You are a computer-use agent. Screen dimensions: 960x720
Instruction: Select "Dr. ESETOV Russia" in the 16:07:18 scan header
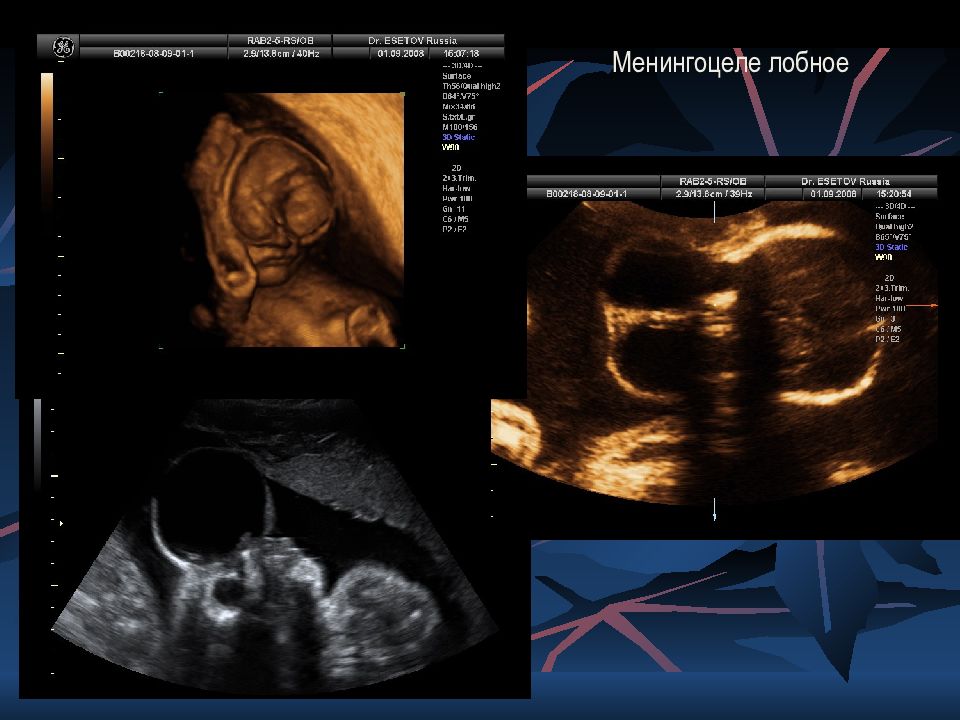412,40
